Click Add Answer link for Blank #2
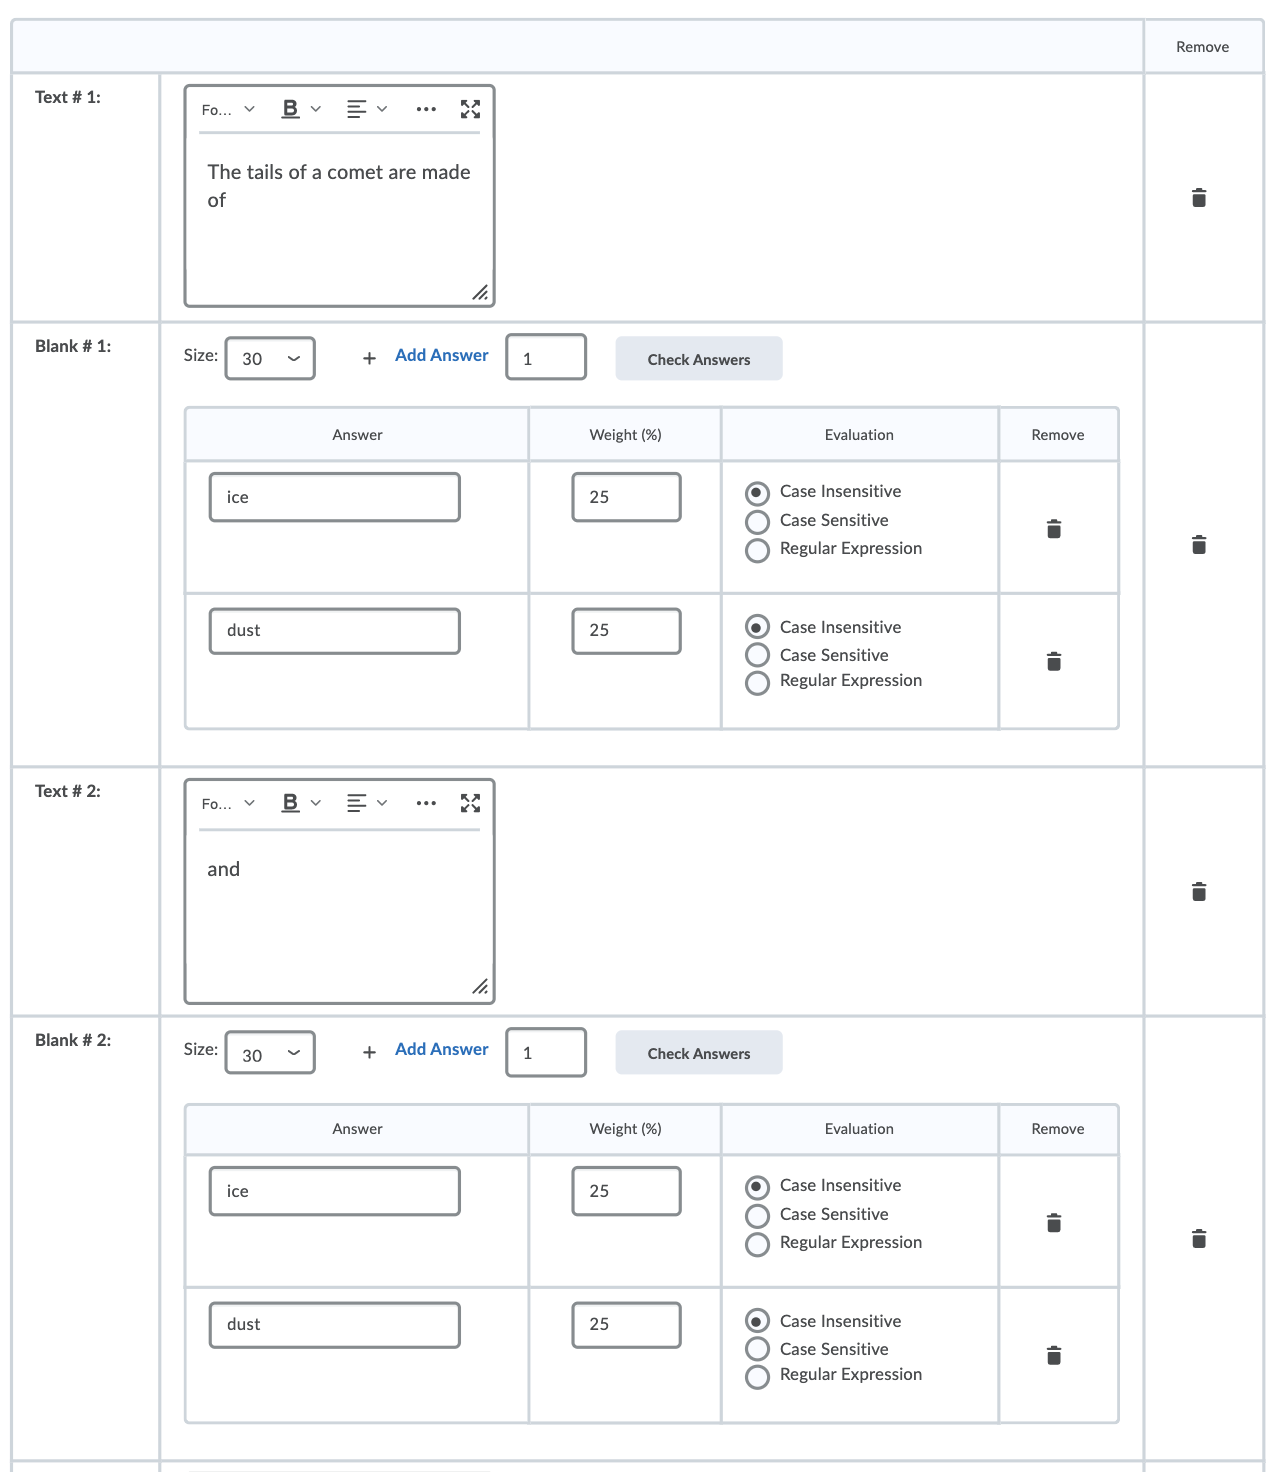The image size is (1288, 1472). [x=441, y=1049]
